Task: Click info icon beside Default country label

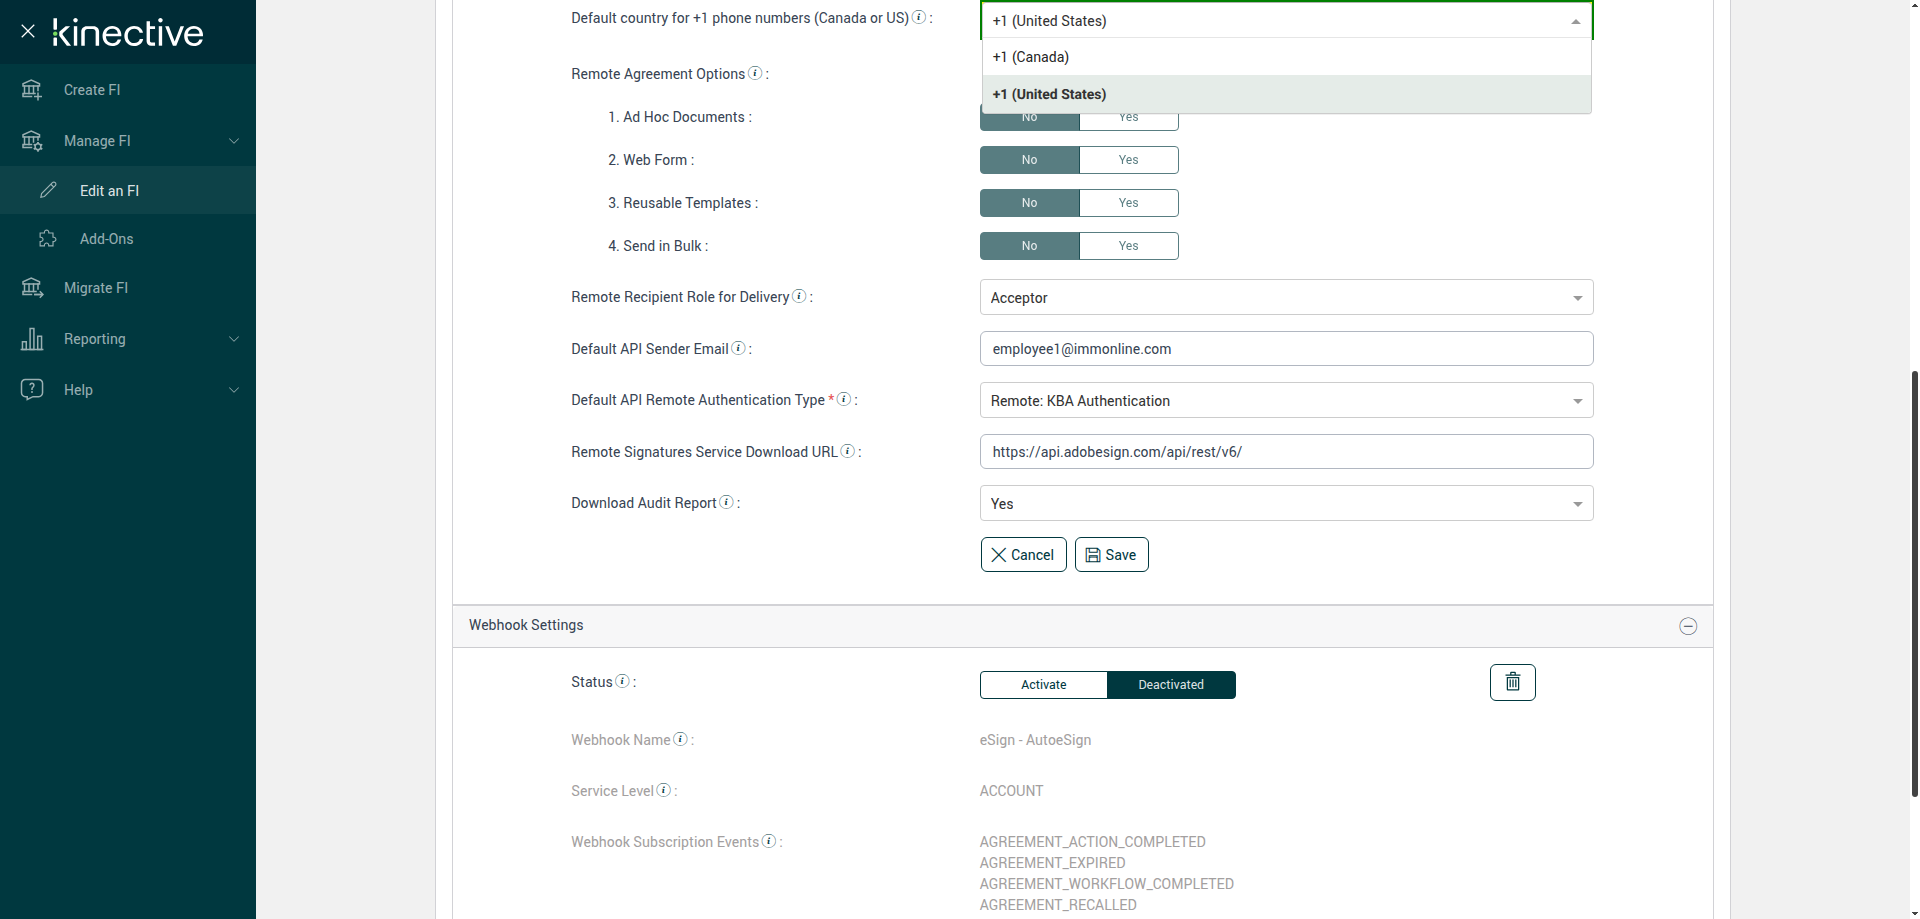Action: (x=919, y=17)
